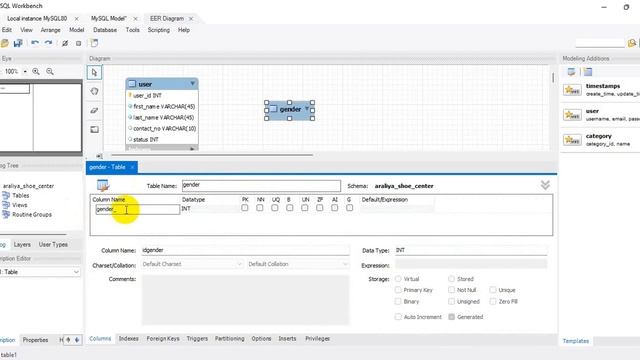Enable the Not Null checkbox
This screenshot has height=360, width=640.
pyautogui.click(x=451, y=290)
